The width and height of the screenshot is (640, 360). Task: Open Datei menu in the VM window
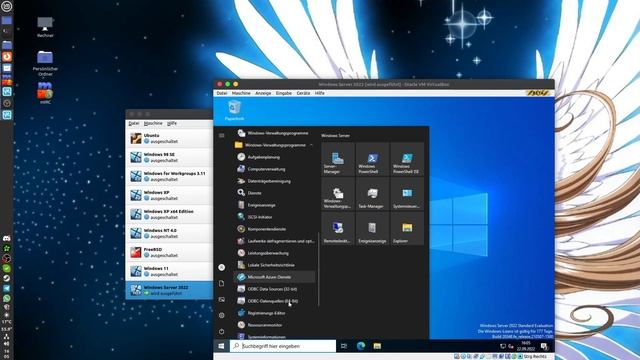[222, 93]
